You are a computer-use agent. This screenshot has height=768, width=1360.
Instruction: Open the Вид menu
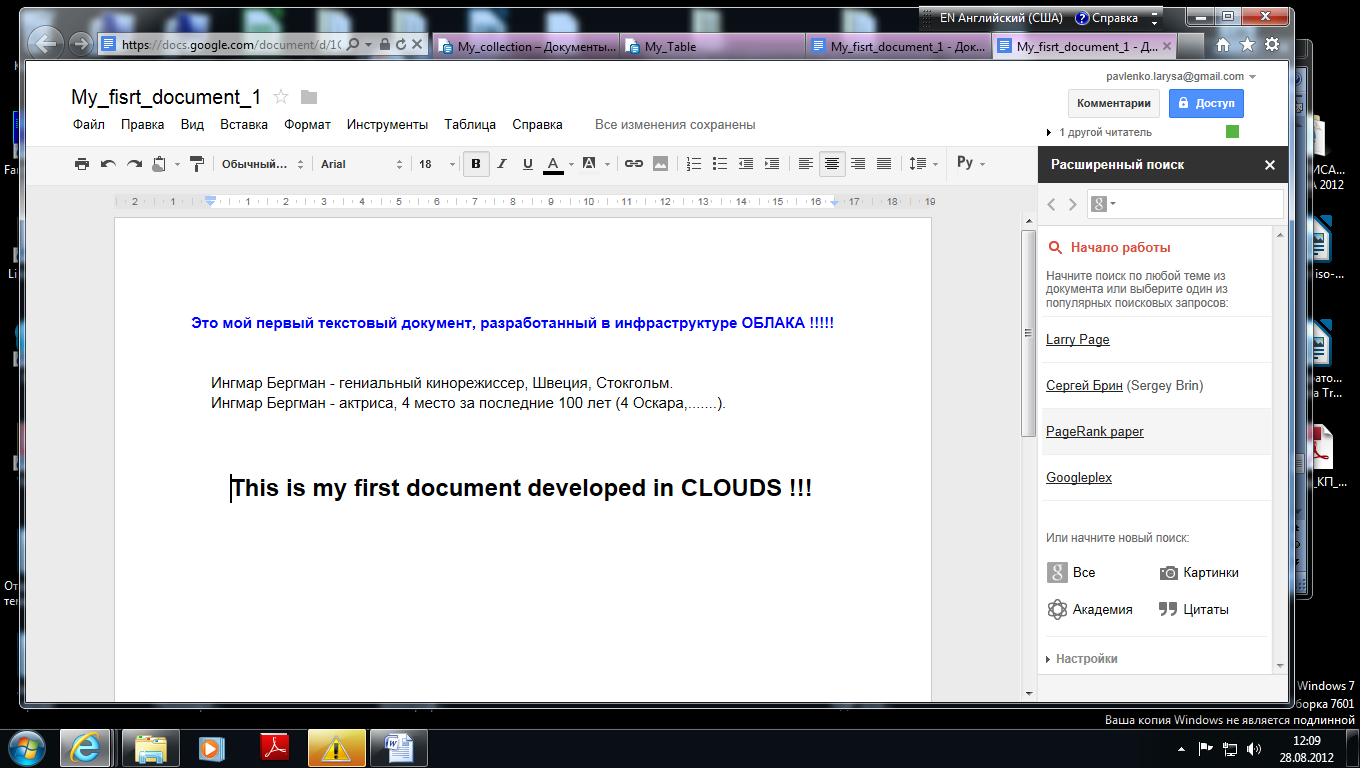[192, 125]
